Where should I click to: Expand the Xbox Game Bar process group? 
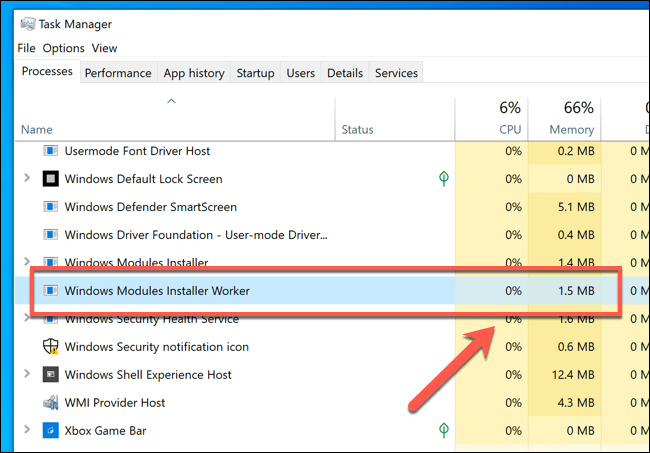click(x=27, y=431)
